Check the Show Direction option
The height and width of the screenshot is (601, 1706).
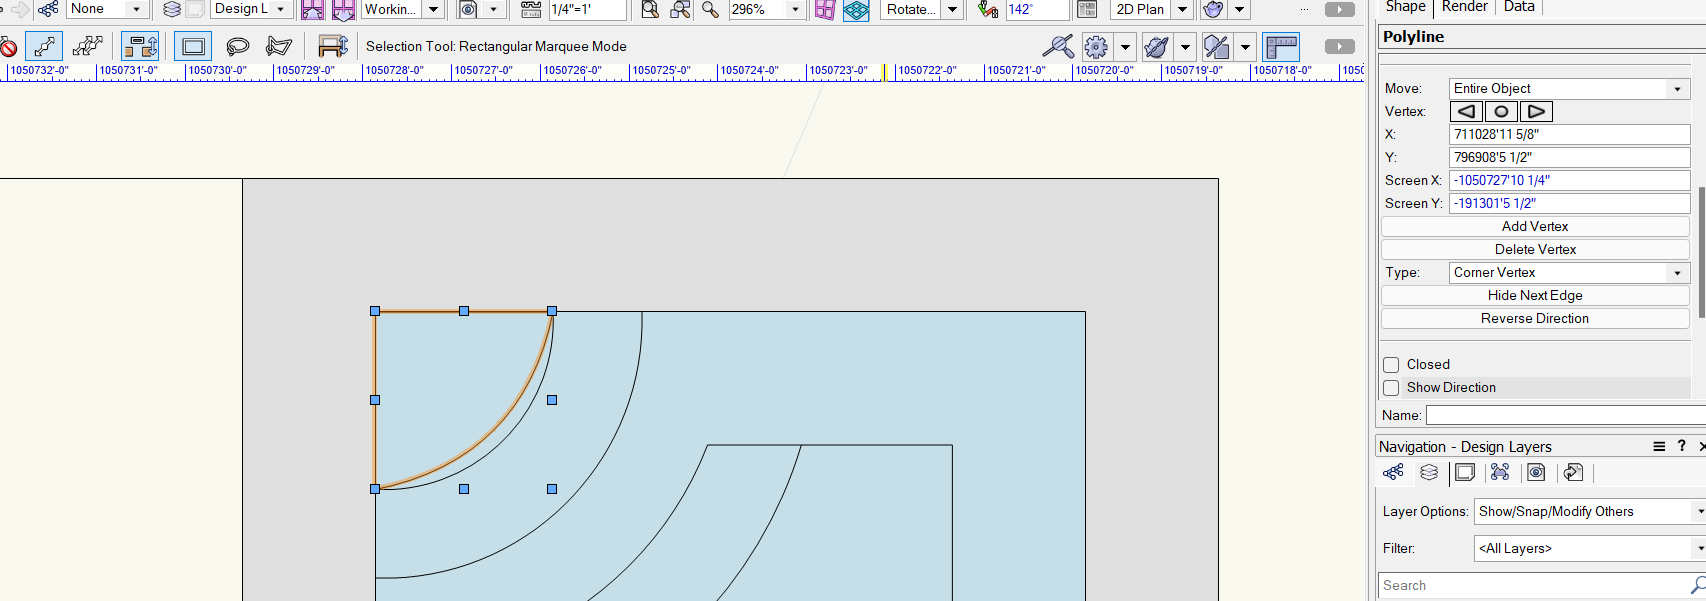pyautogui.click(x=1391, y=388)
